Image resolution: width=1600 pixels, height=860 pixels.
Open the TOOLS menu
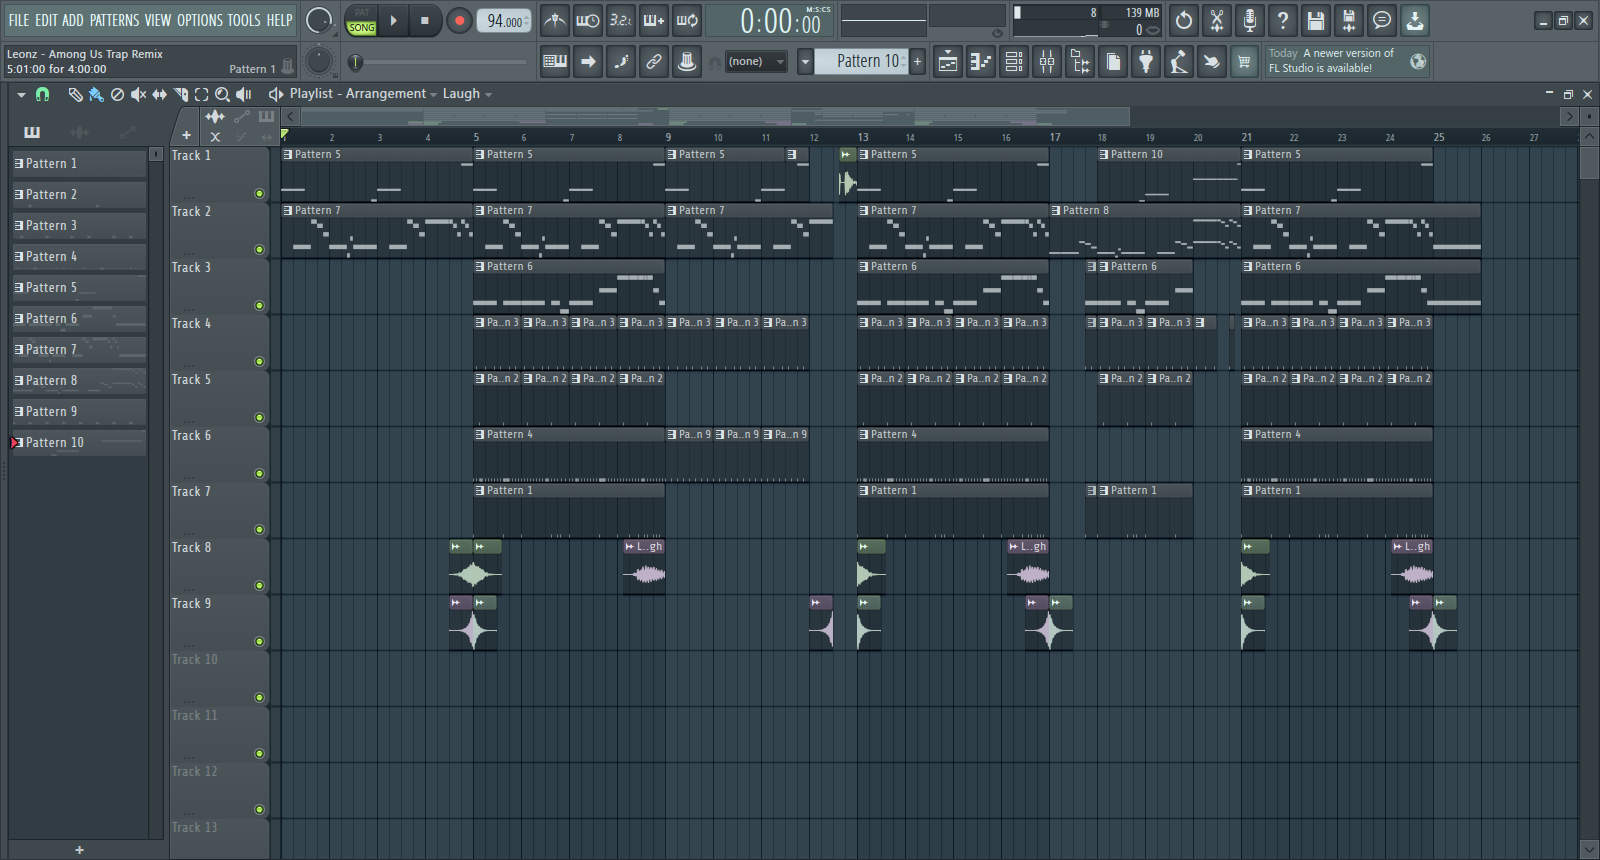243,20
